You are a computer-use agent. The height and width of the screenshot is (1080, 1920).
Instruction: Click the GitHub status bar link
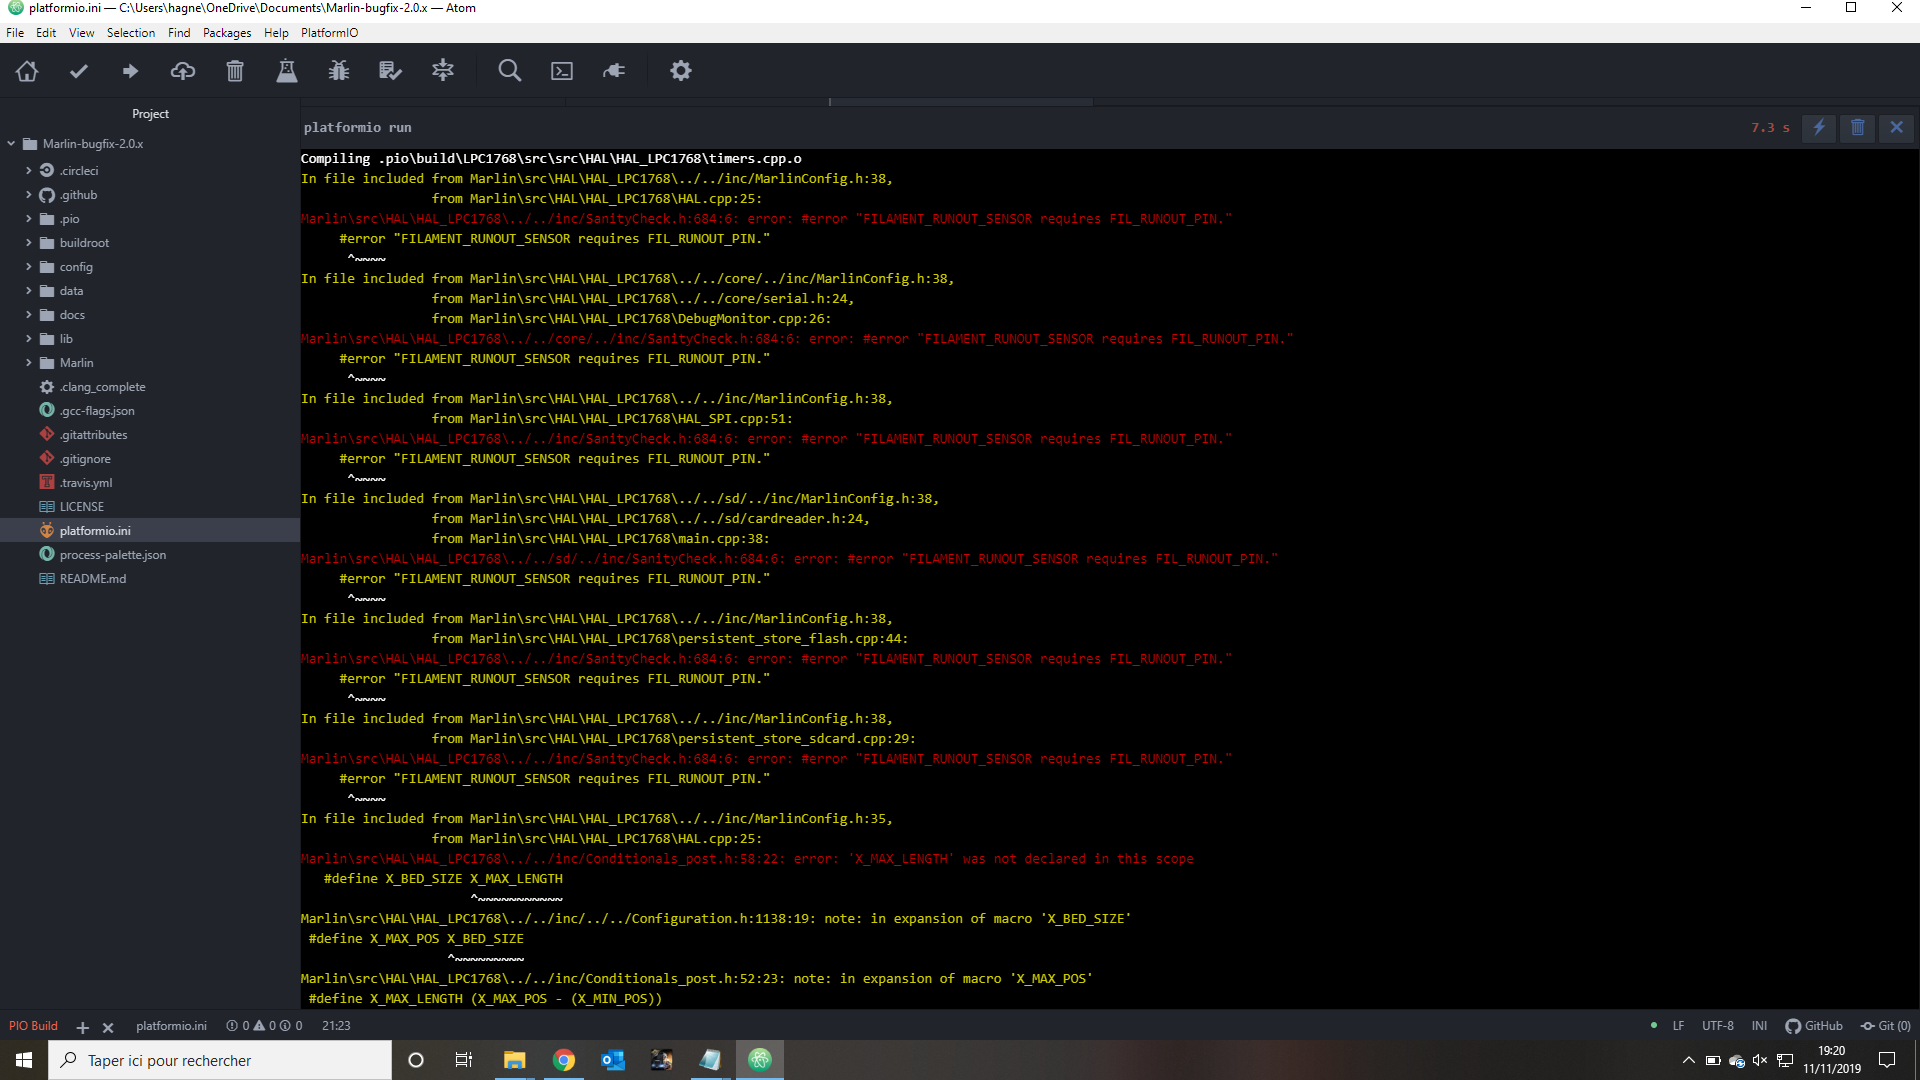pos(1814,1026)
